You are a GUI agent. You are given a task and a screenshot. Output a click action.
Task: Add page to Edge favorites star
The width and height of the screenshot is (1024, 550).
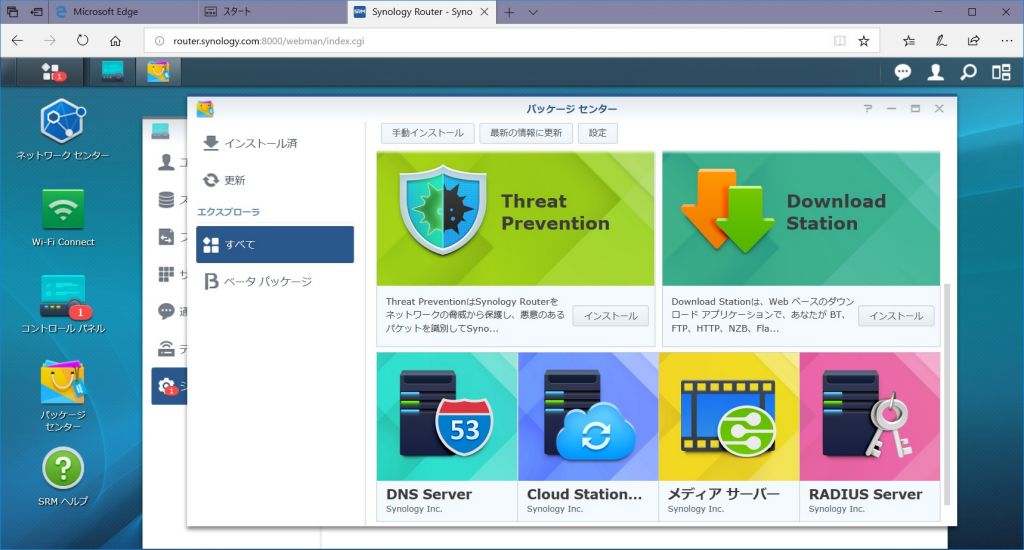[x=863, y=41]
